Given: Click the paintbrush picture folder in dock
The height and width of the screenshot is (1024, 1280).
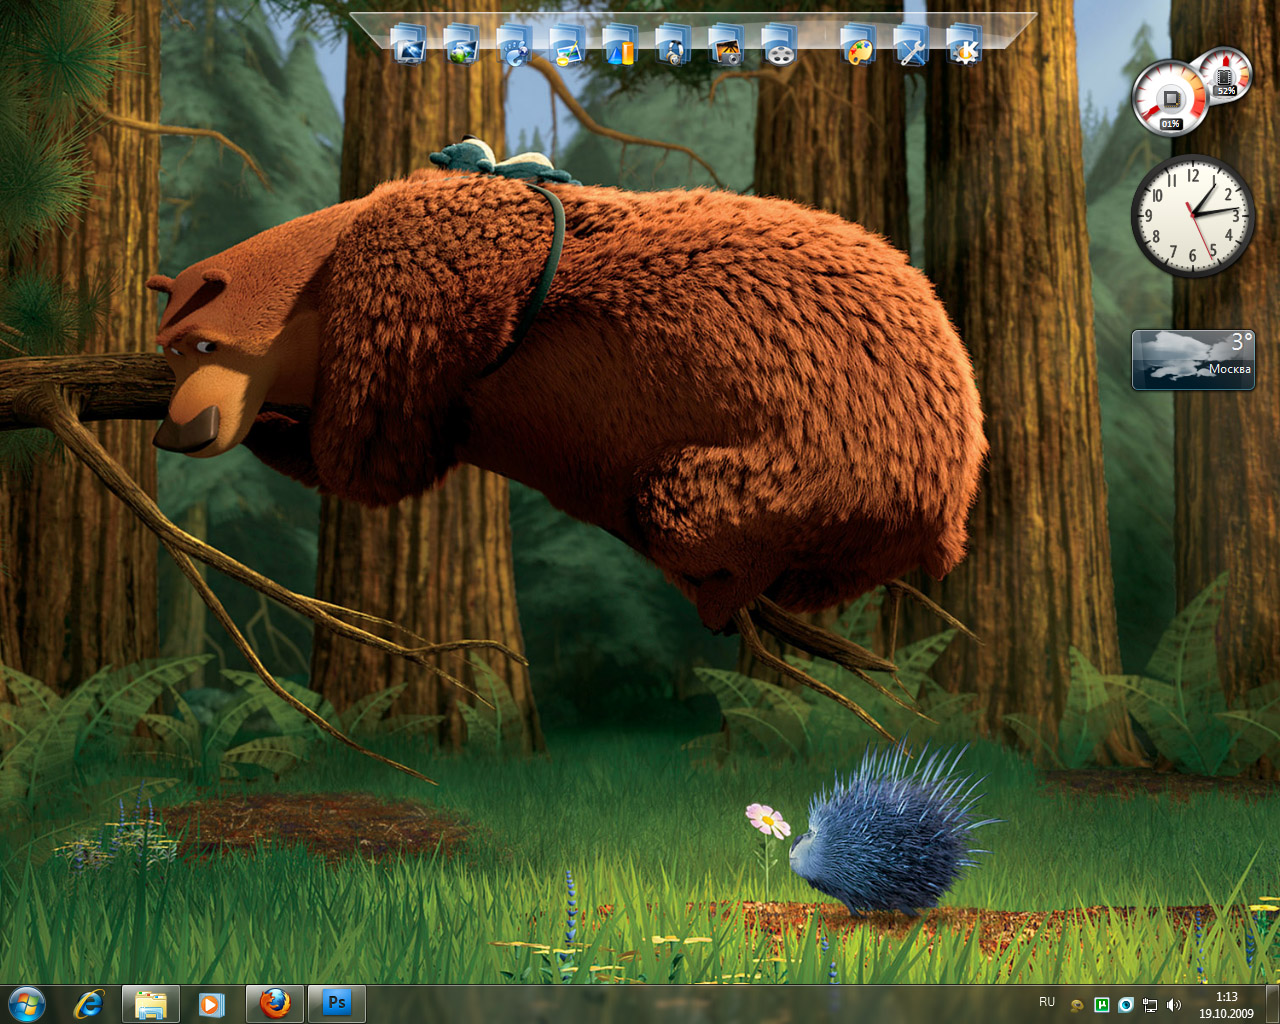Looking at the screenshot, I should (568, 45).
